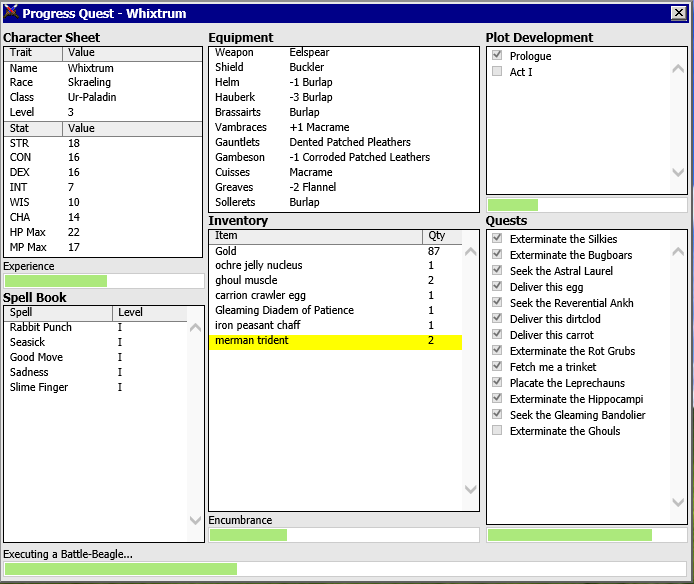Toggle Exterminate the Ghouls checkbox
Viewport: 694px width, 584px height.
coord(497,430)
